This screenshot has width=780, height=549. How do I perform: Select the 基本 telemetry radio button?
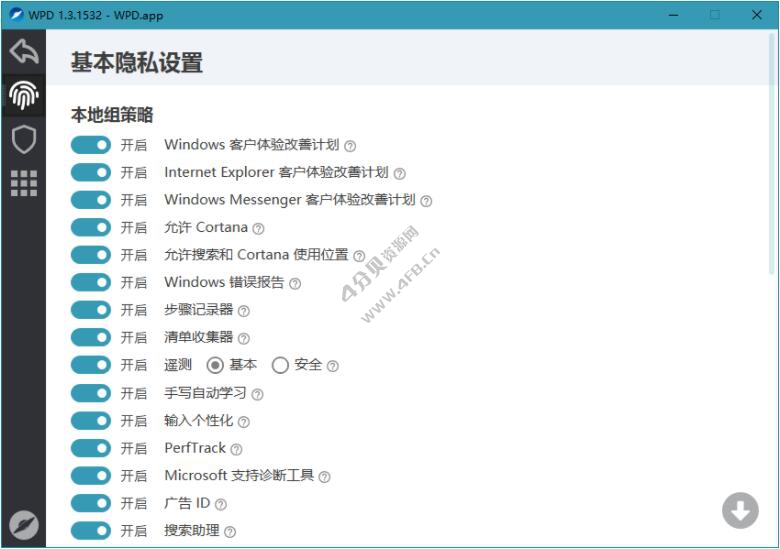pos(215,366)
